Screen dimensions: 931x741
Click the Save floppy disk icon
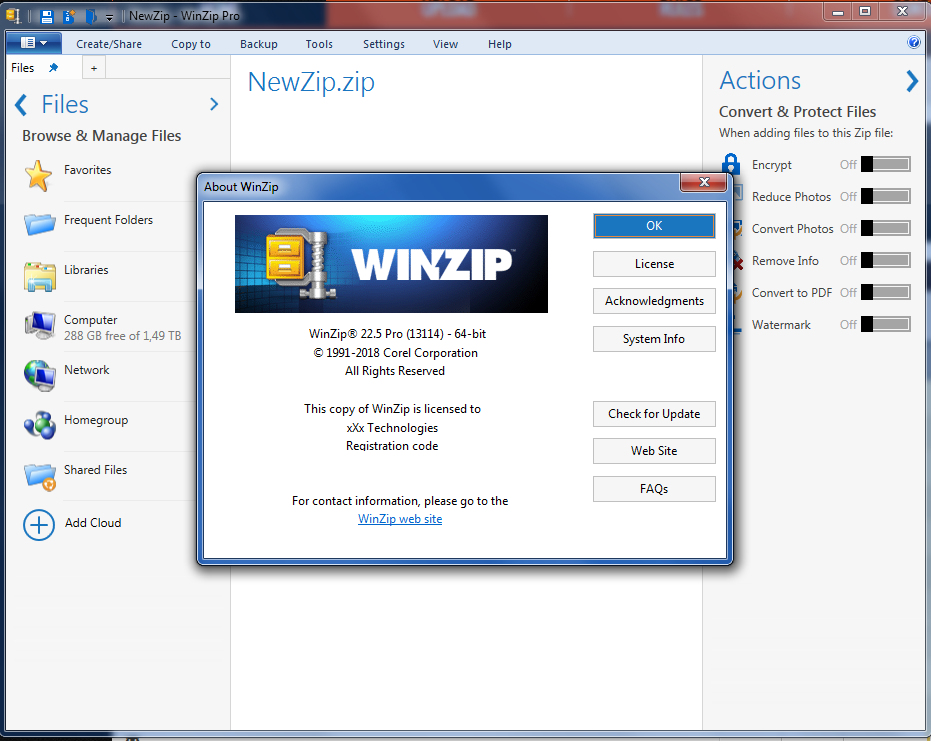click(47, 17)
